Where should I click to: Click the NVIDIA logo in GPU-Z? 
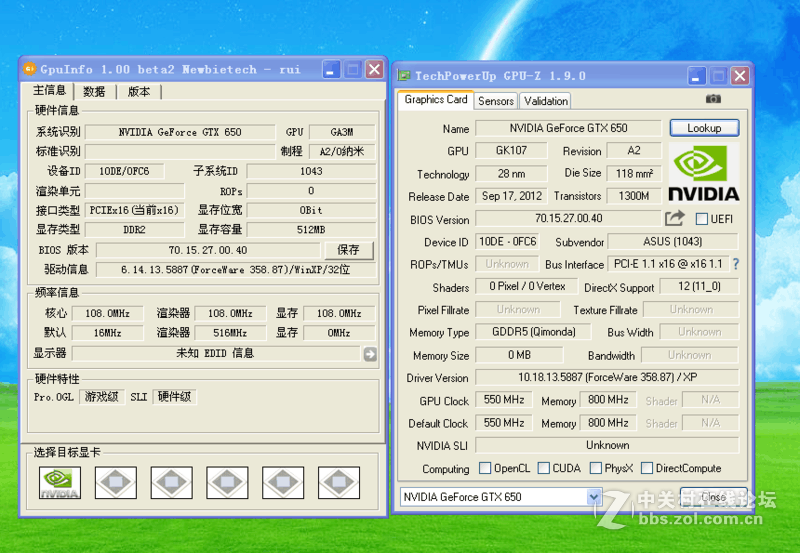pyautogui.click(x=704, y=173)
